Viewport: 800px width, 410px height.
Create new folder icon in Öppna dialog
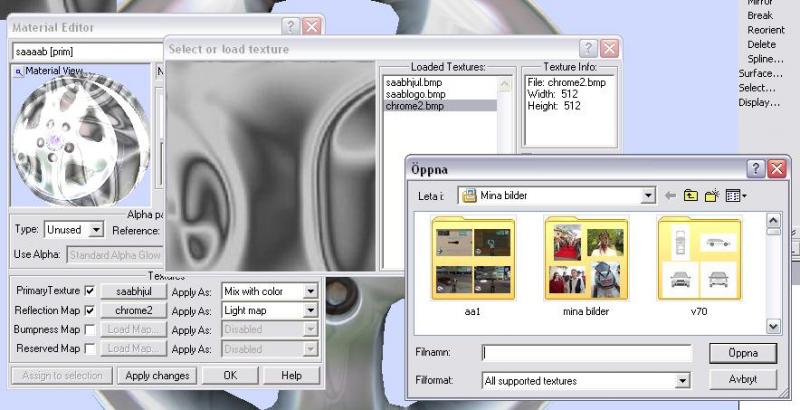coord(712,196)
